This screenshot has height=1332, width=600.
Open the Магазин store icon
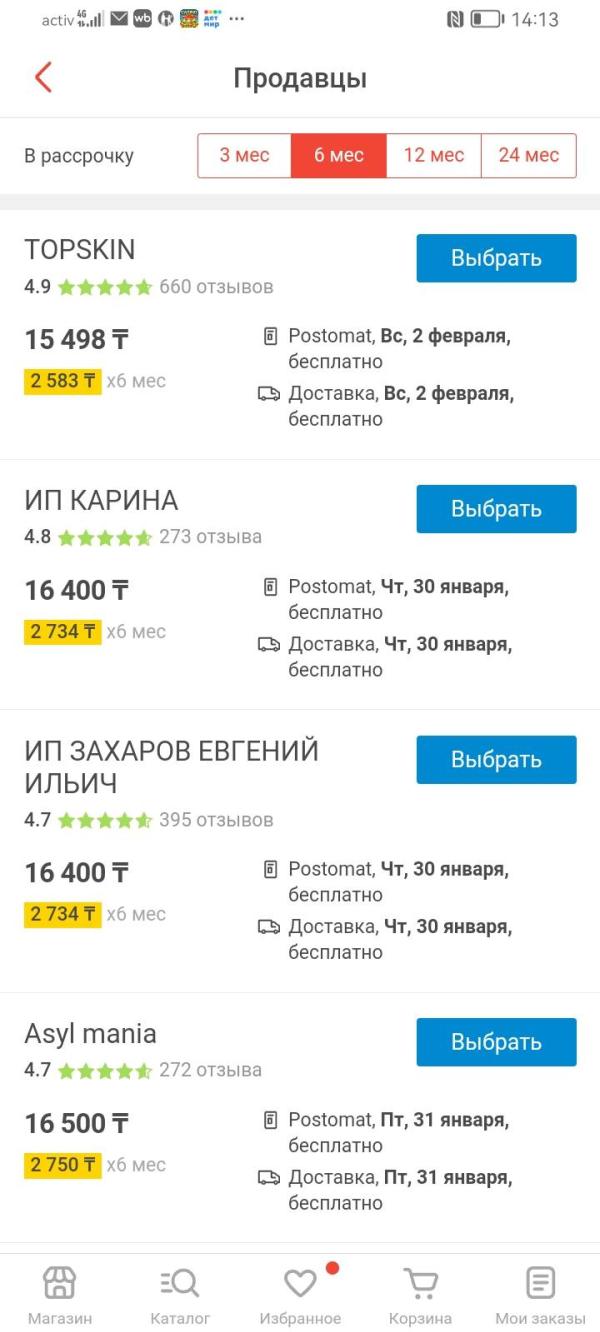(x=59, y=1282)
